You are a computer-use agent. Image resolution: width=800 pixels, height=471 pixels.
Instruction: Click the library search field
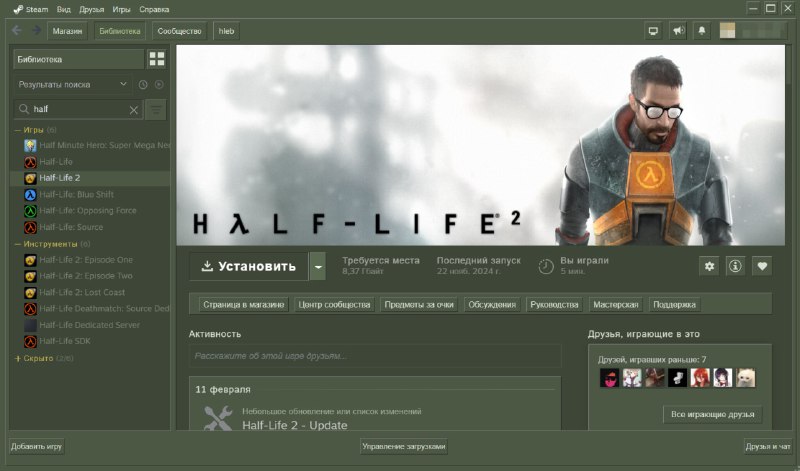click(78, 109)
